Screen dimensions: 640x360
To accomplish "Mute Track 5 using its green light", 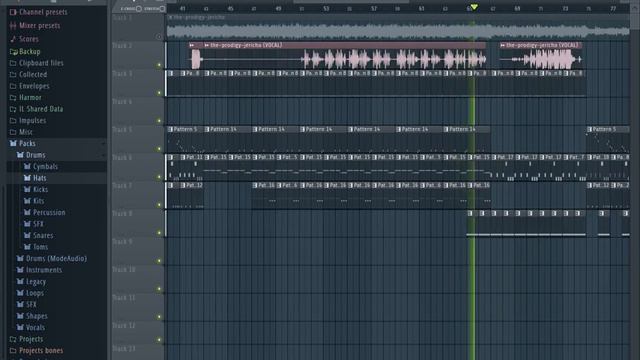I will (x=159, y=149).
